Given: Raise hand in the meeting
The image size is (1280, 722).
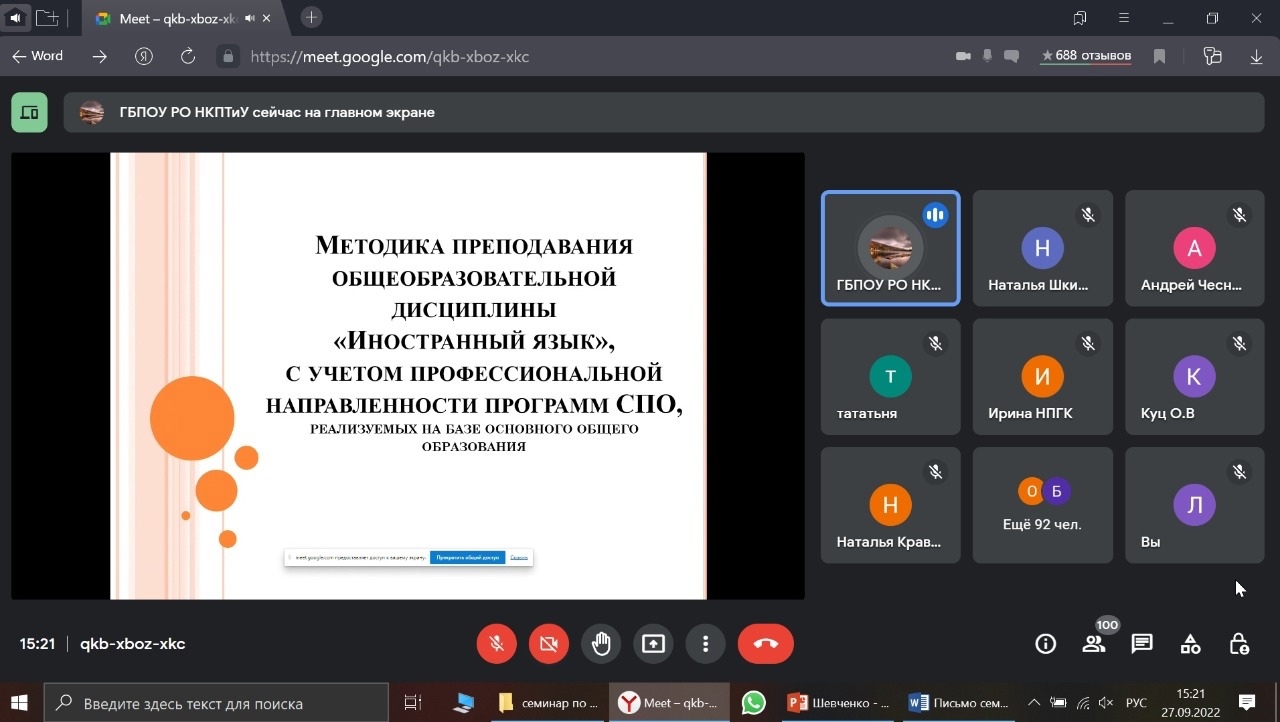Looking at the screenshot, I should pyautogui.click(x=601, y=644).
